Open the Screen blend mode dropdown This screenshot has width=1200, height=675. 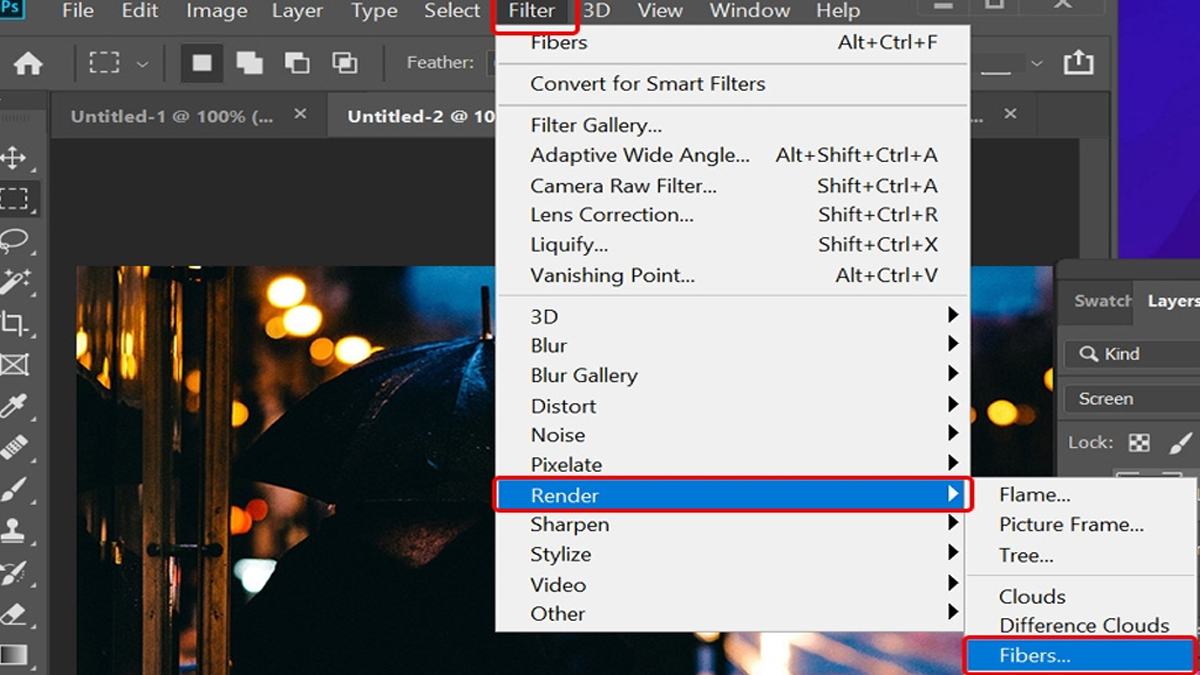(1130, 398)
